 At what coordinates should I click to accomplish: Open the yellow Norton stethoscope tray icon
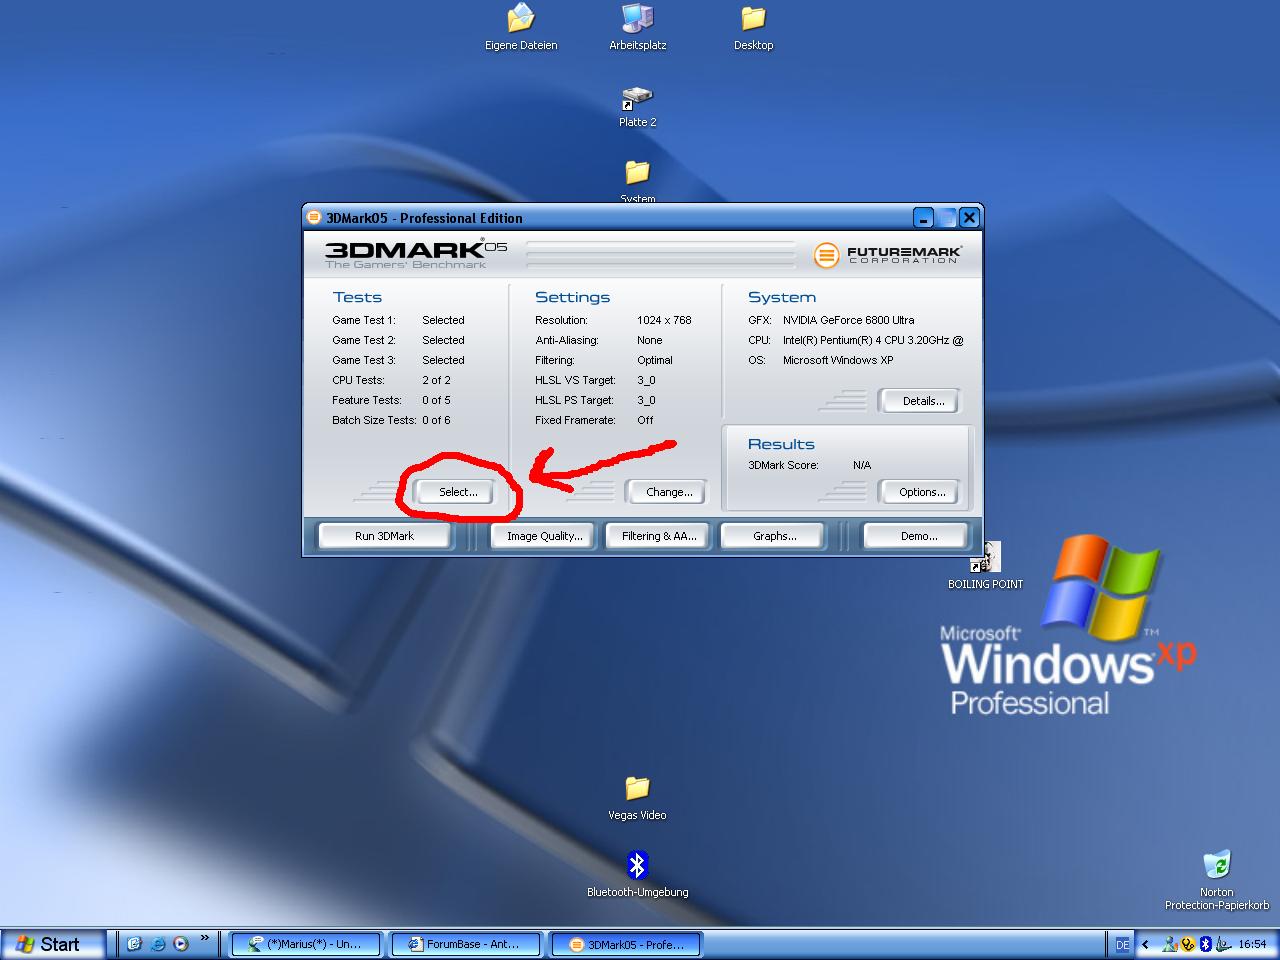(x=1188, y=944)
